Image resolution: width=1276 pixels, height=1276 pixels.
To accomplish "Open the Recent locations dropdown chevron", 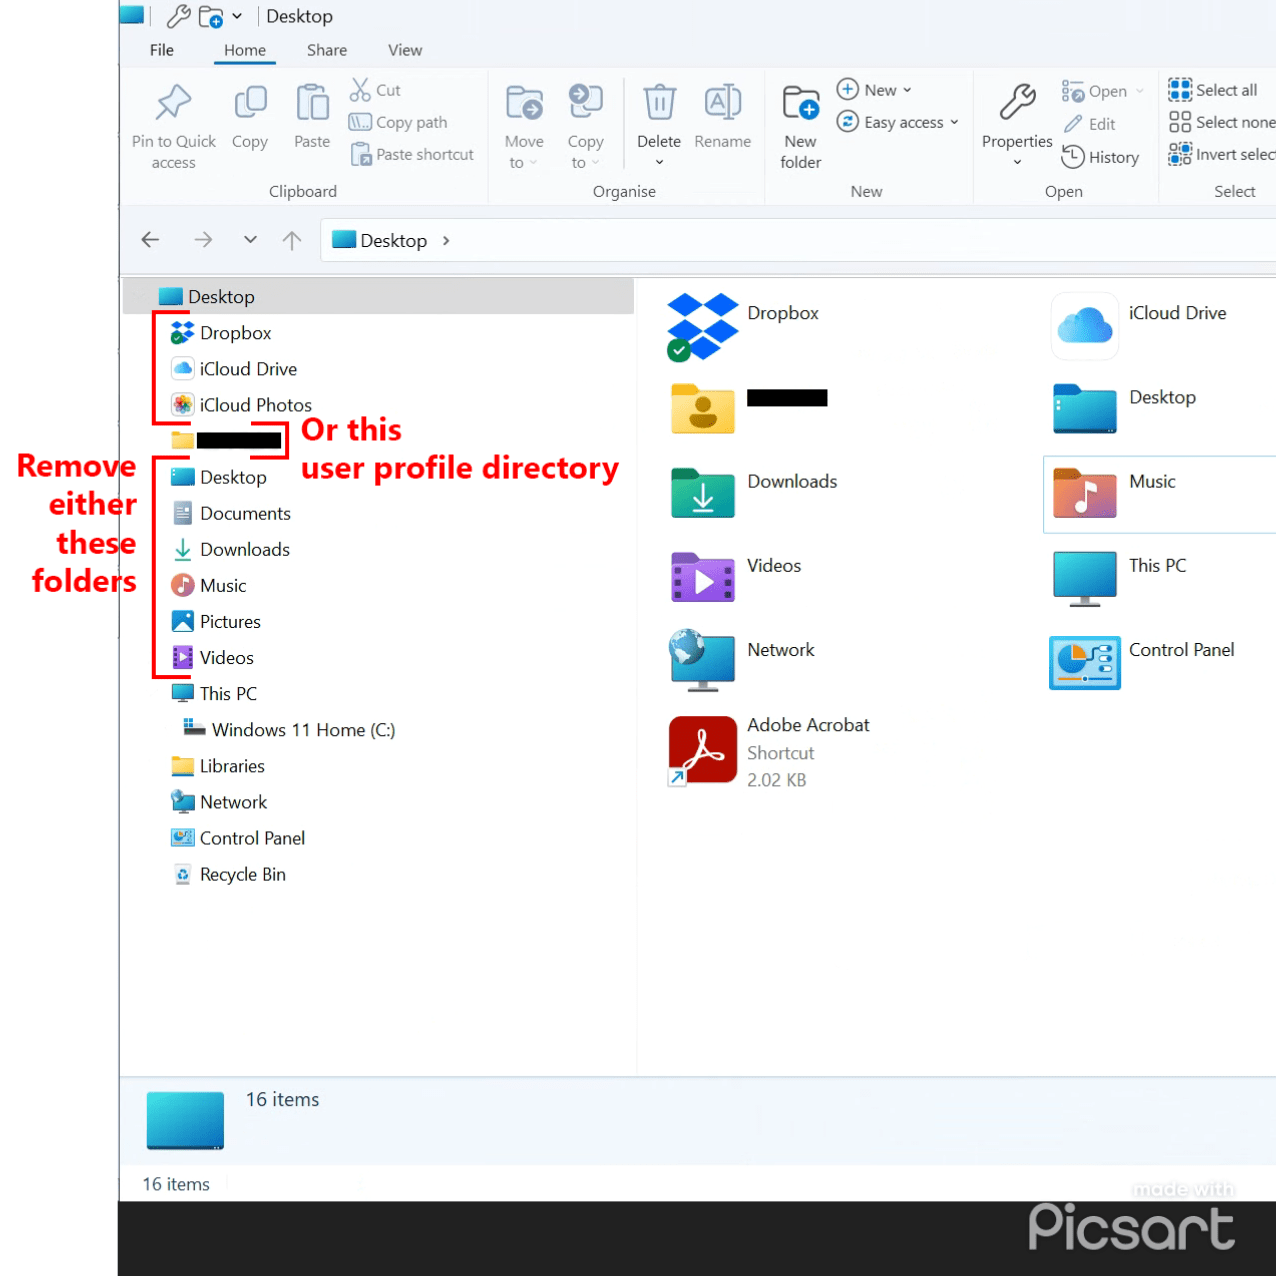I will point(250,240).
